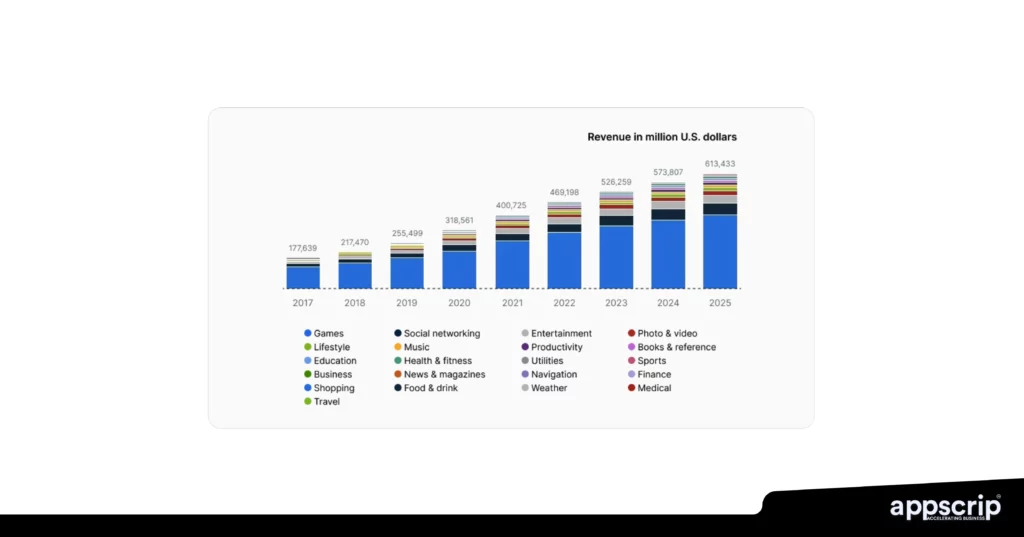
Task: Toggle the Education legend item
Action: (x=334, y=361)
